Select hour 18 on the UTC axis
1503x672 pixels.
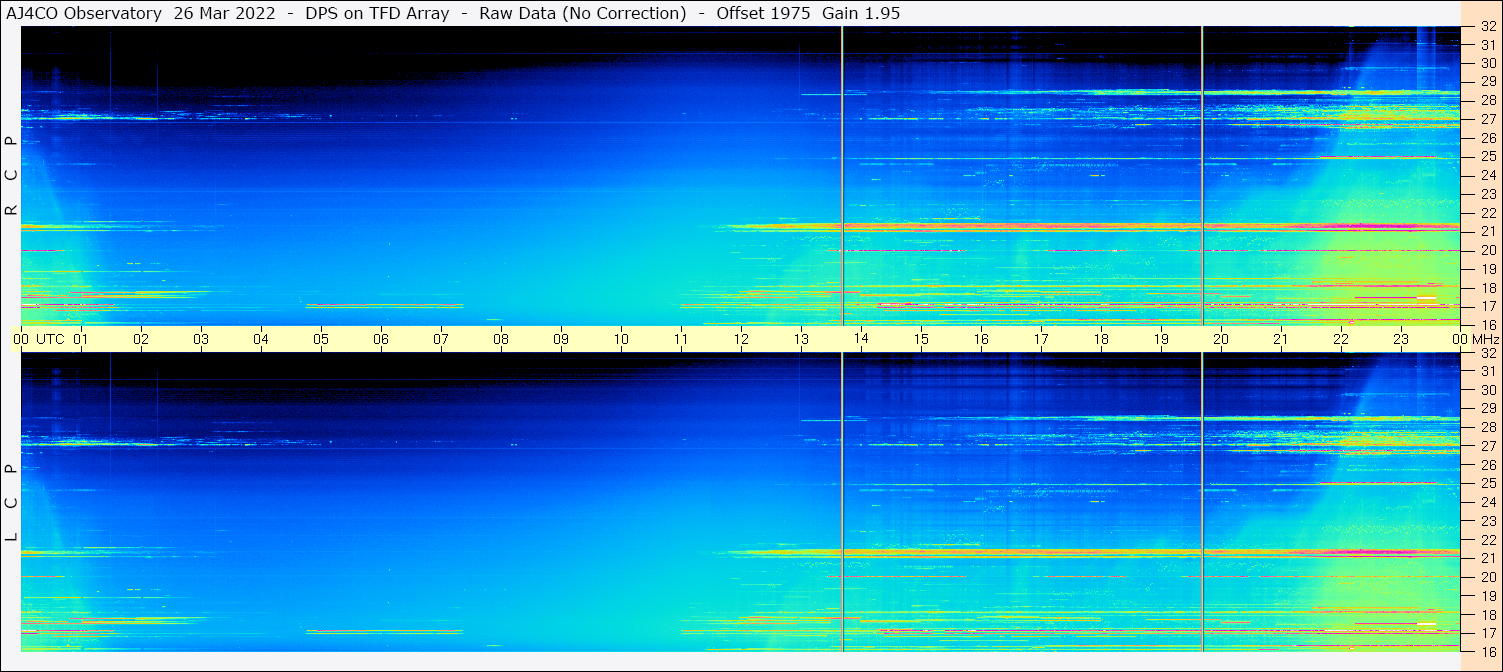pyautogui.click(x=1101, y=339)
